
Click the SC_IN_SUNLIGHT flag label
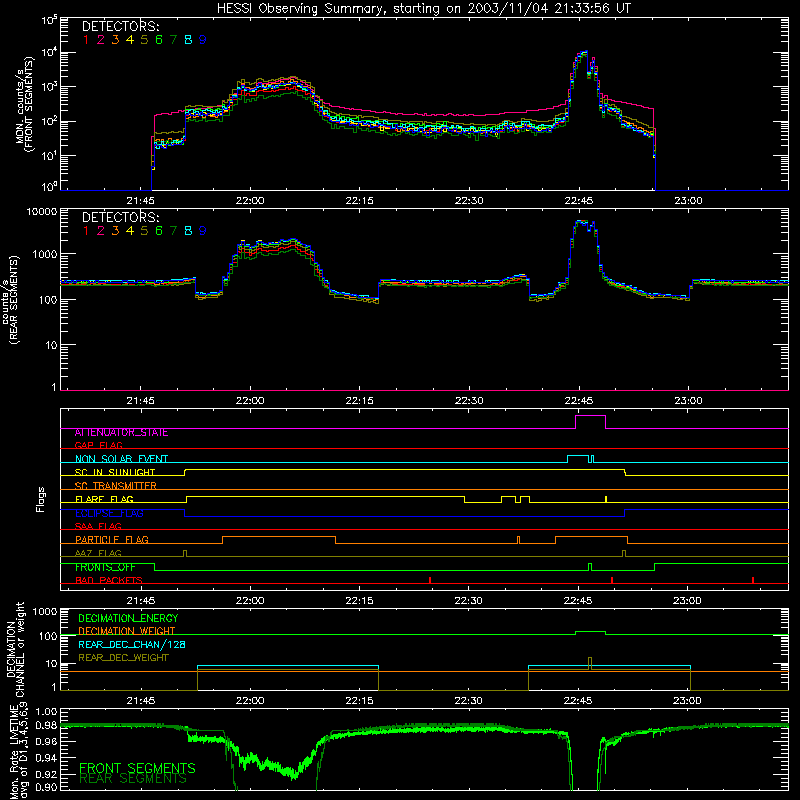115,472
